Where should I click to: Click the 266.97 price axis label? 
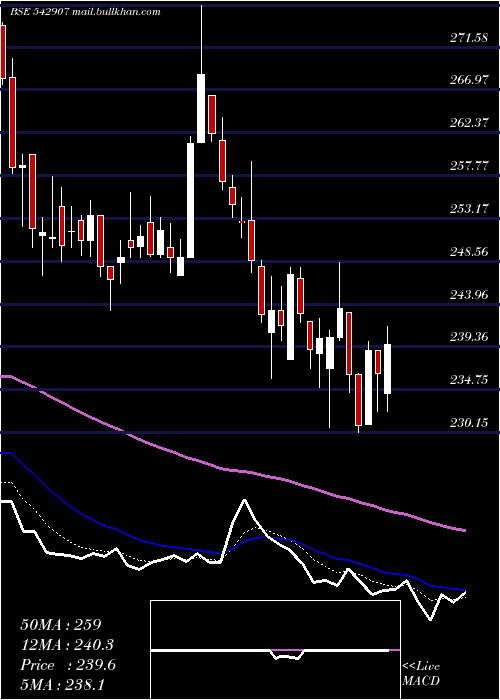tap(468, 80)
